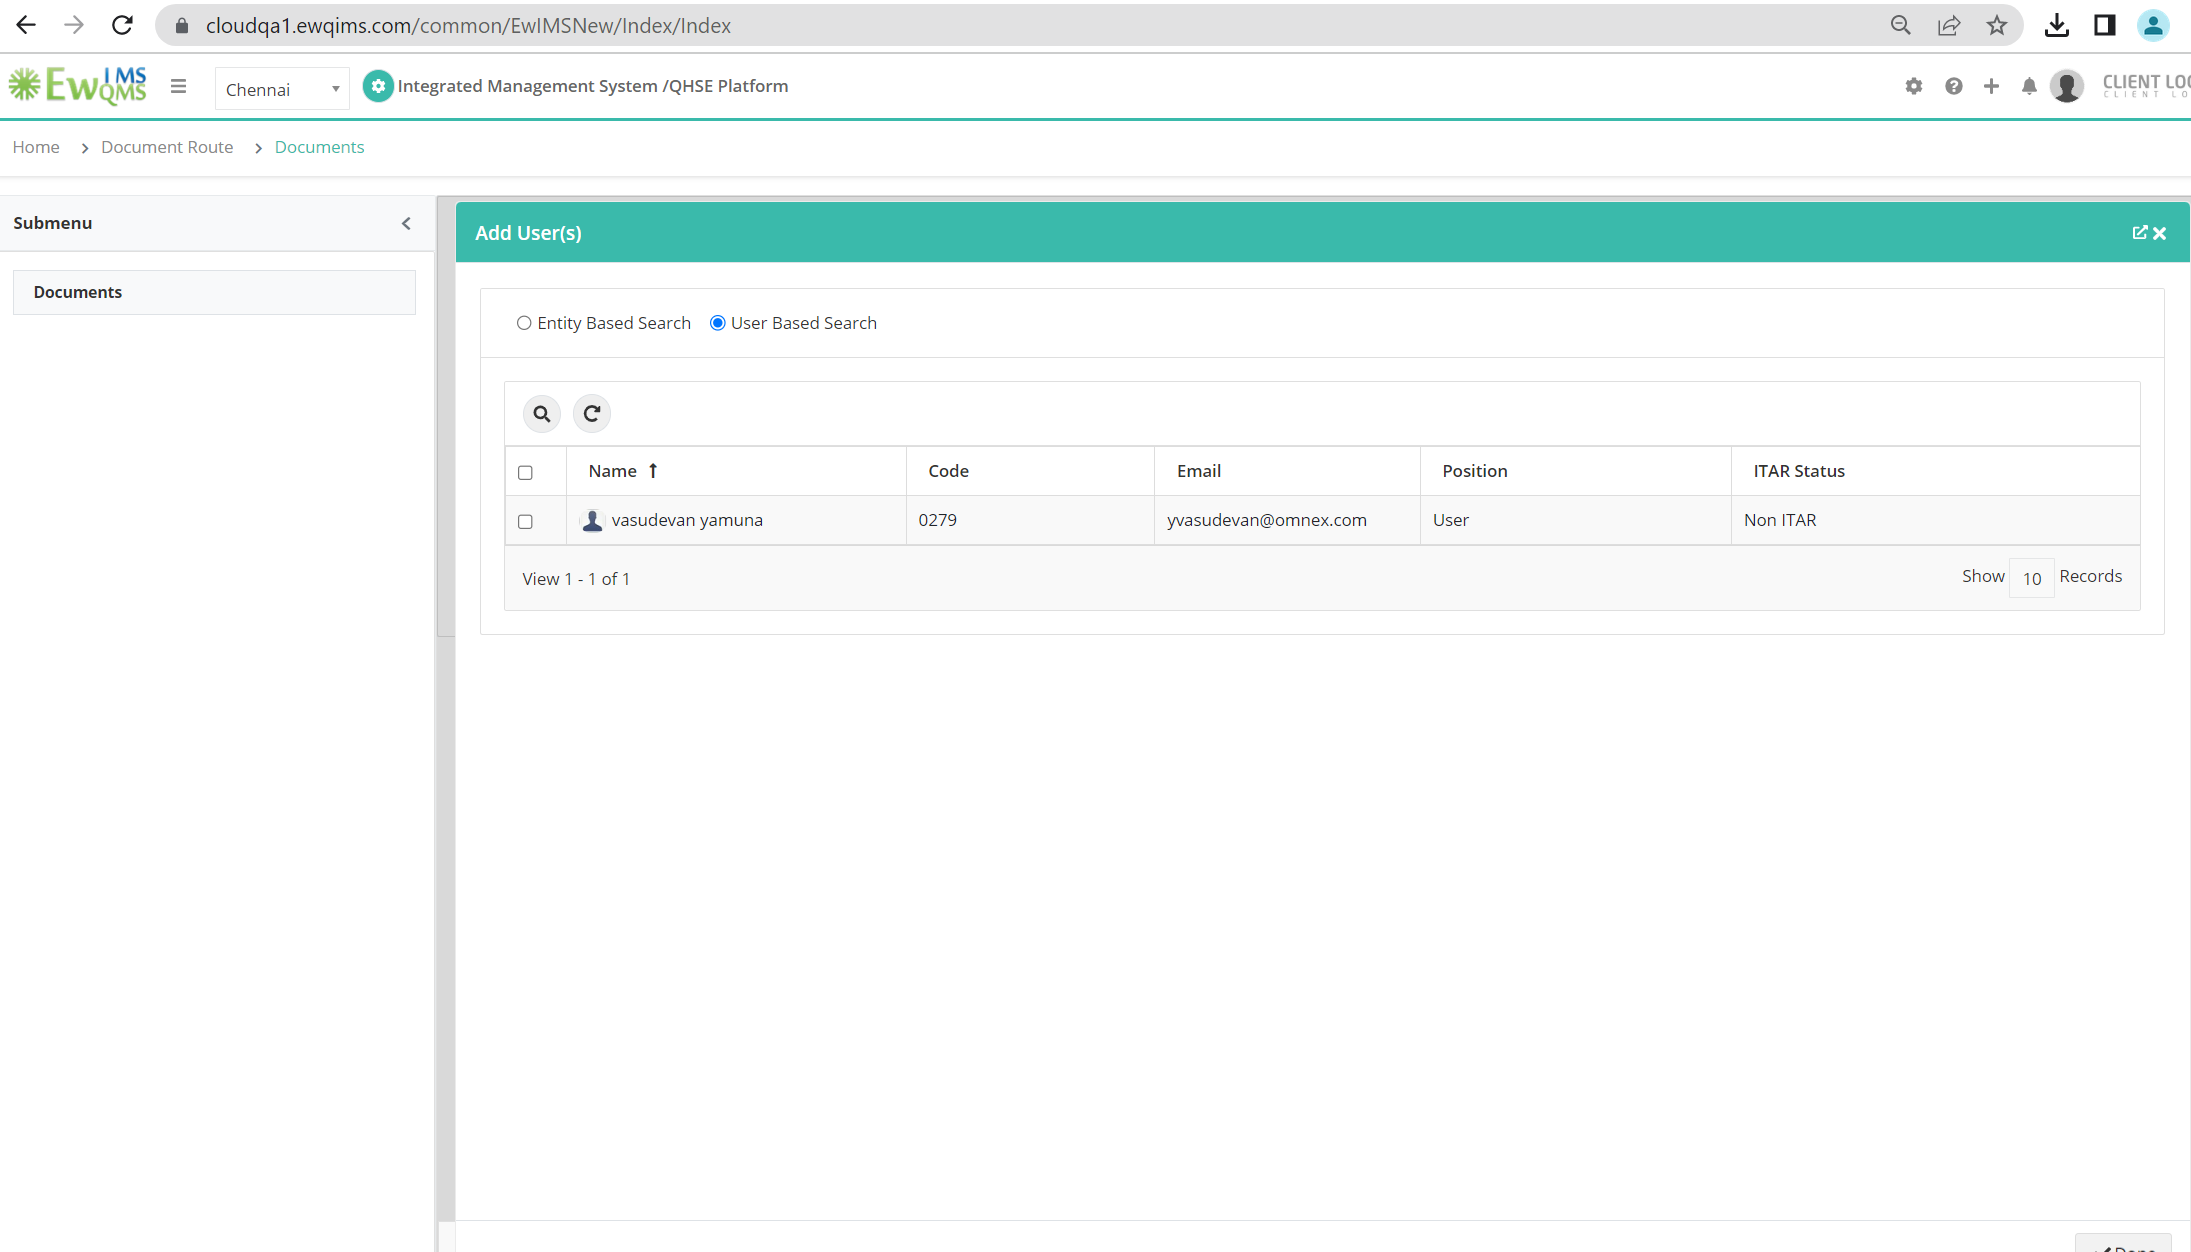This screenshot has width=2191, height=1252.
Task: Open the browser profile avatar
Action: pyautogui.click(x=2152, y=25)
